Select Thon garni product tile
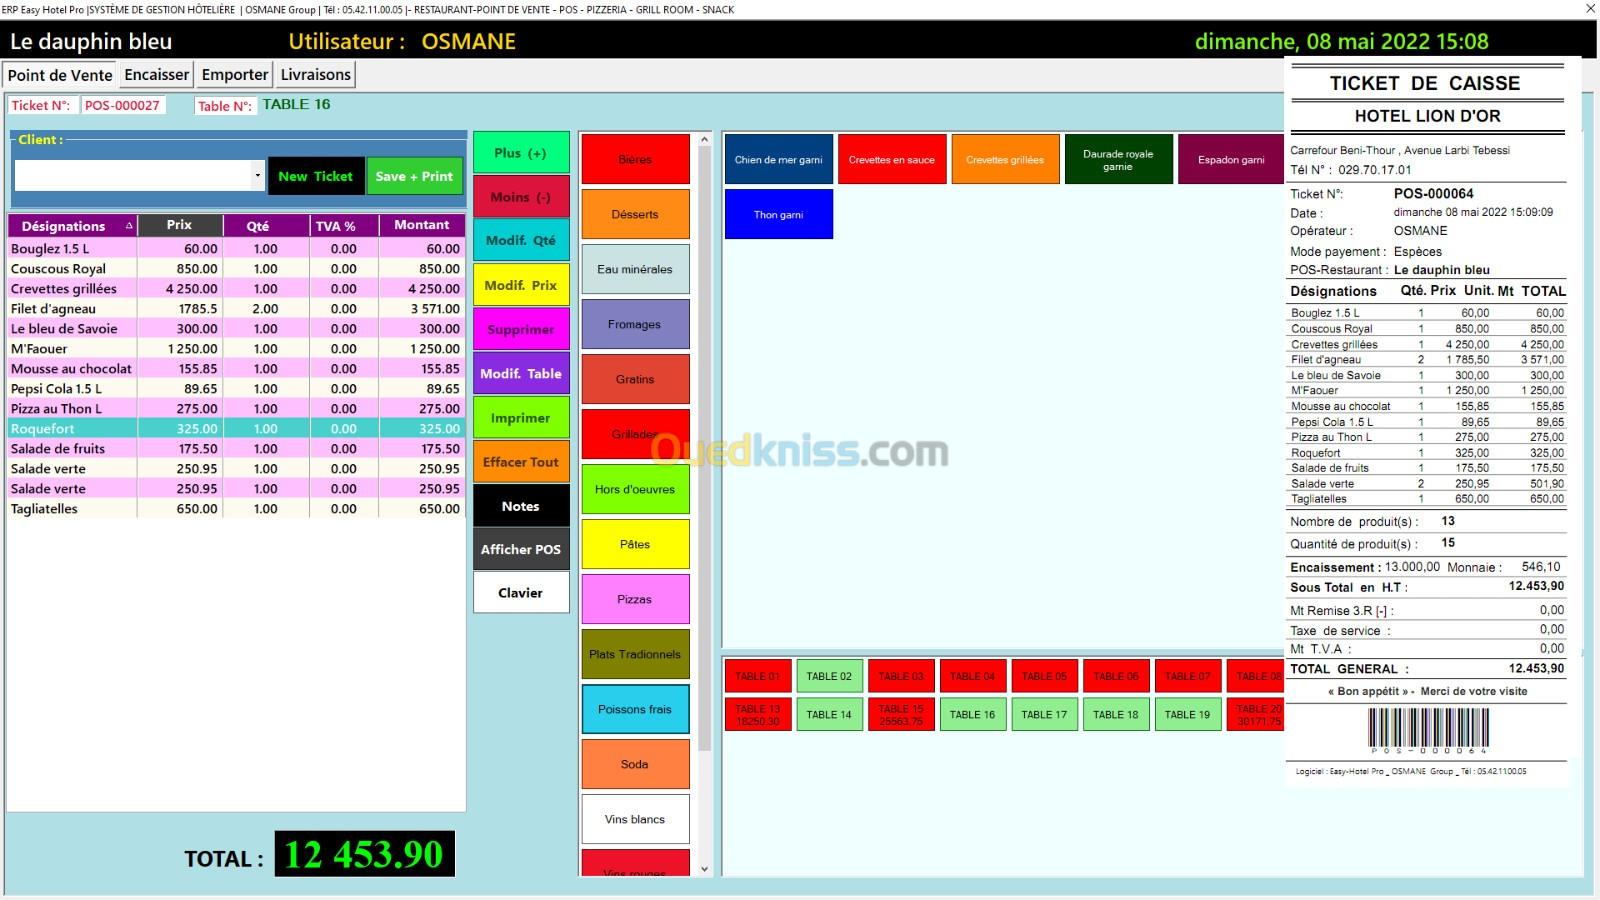 coord(778,214)
